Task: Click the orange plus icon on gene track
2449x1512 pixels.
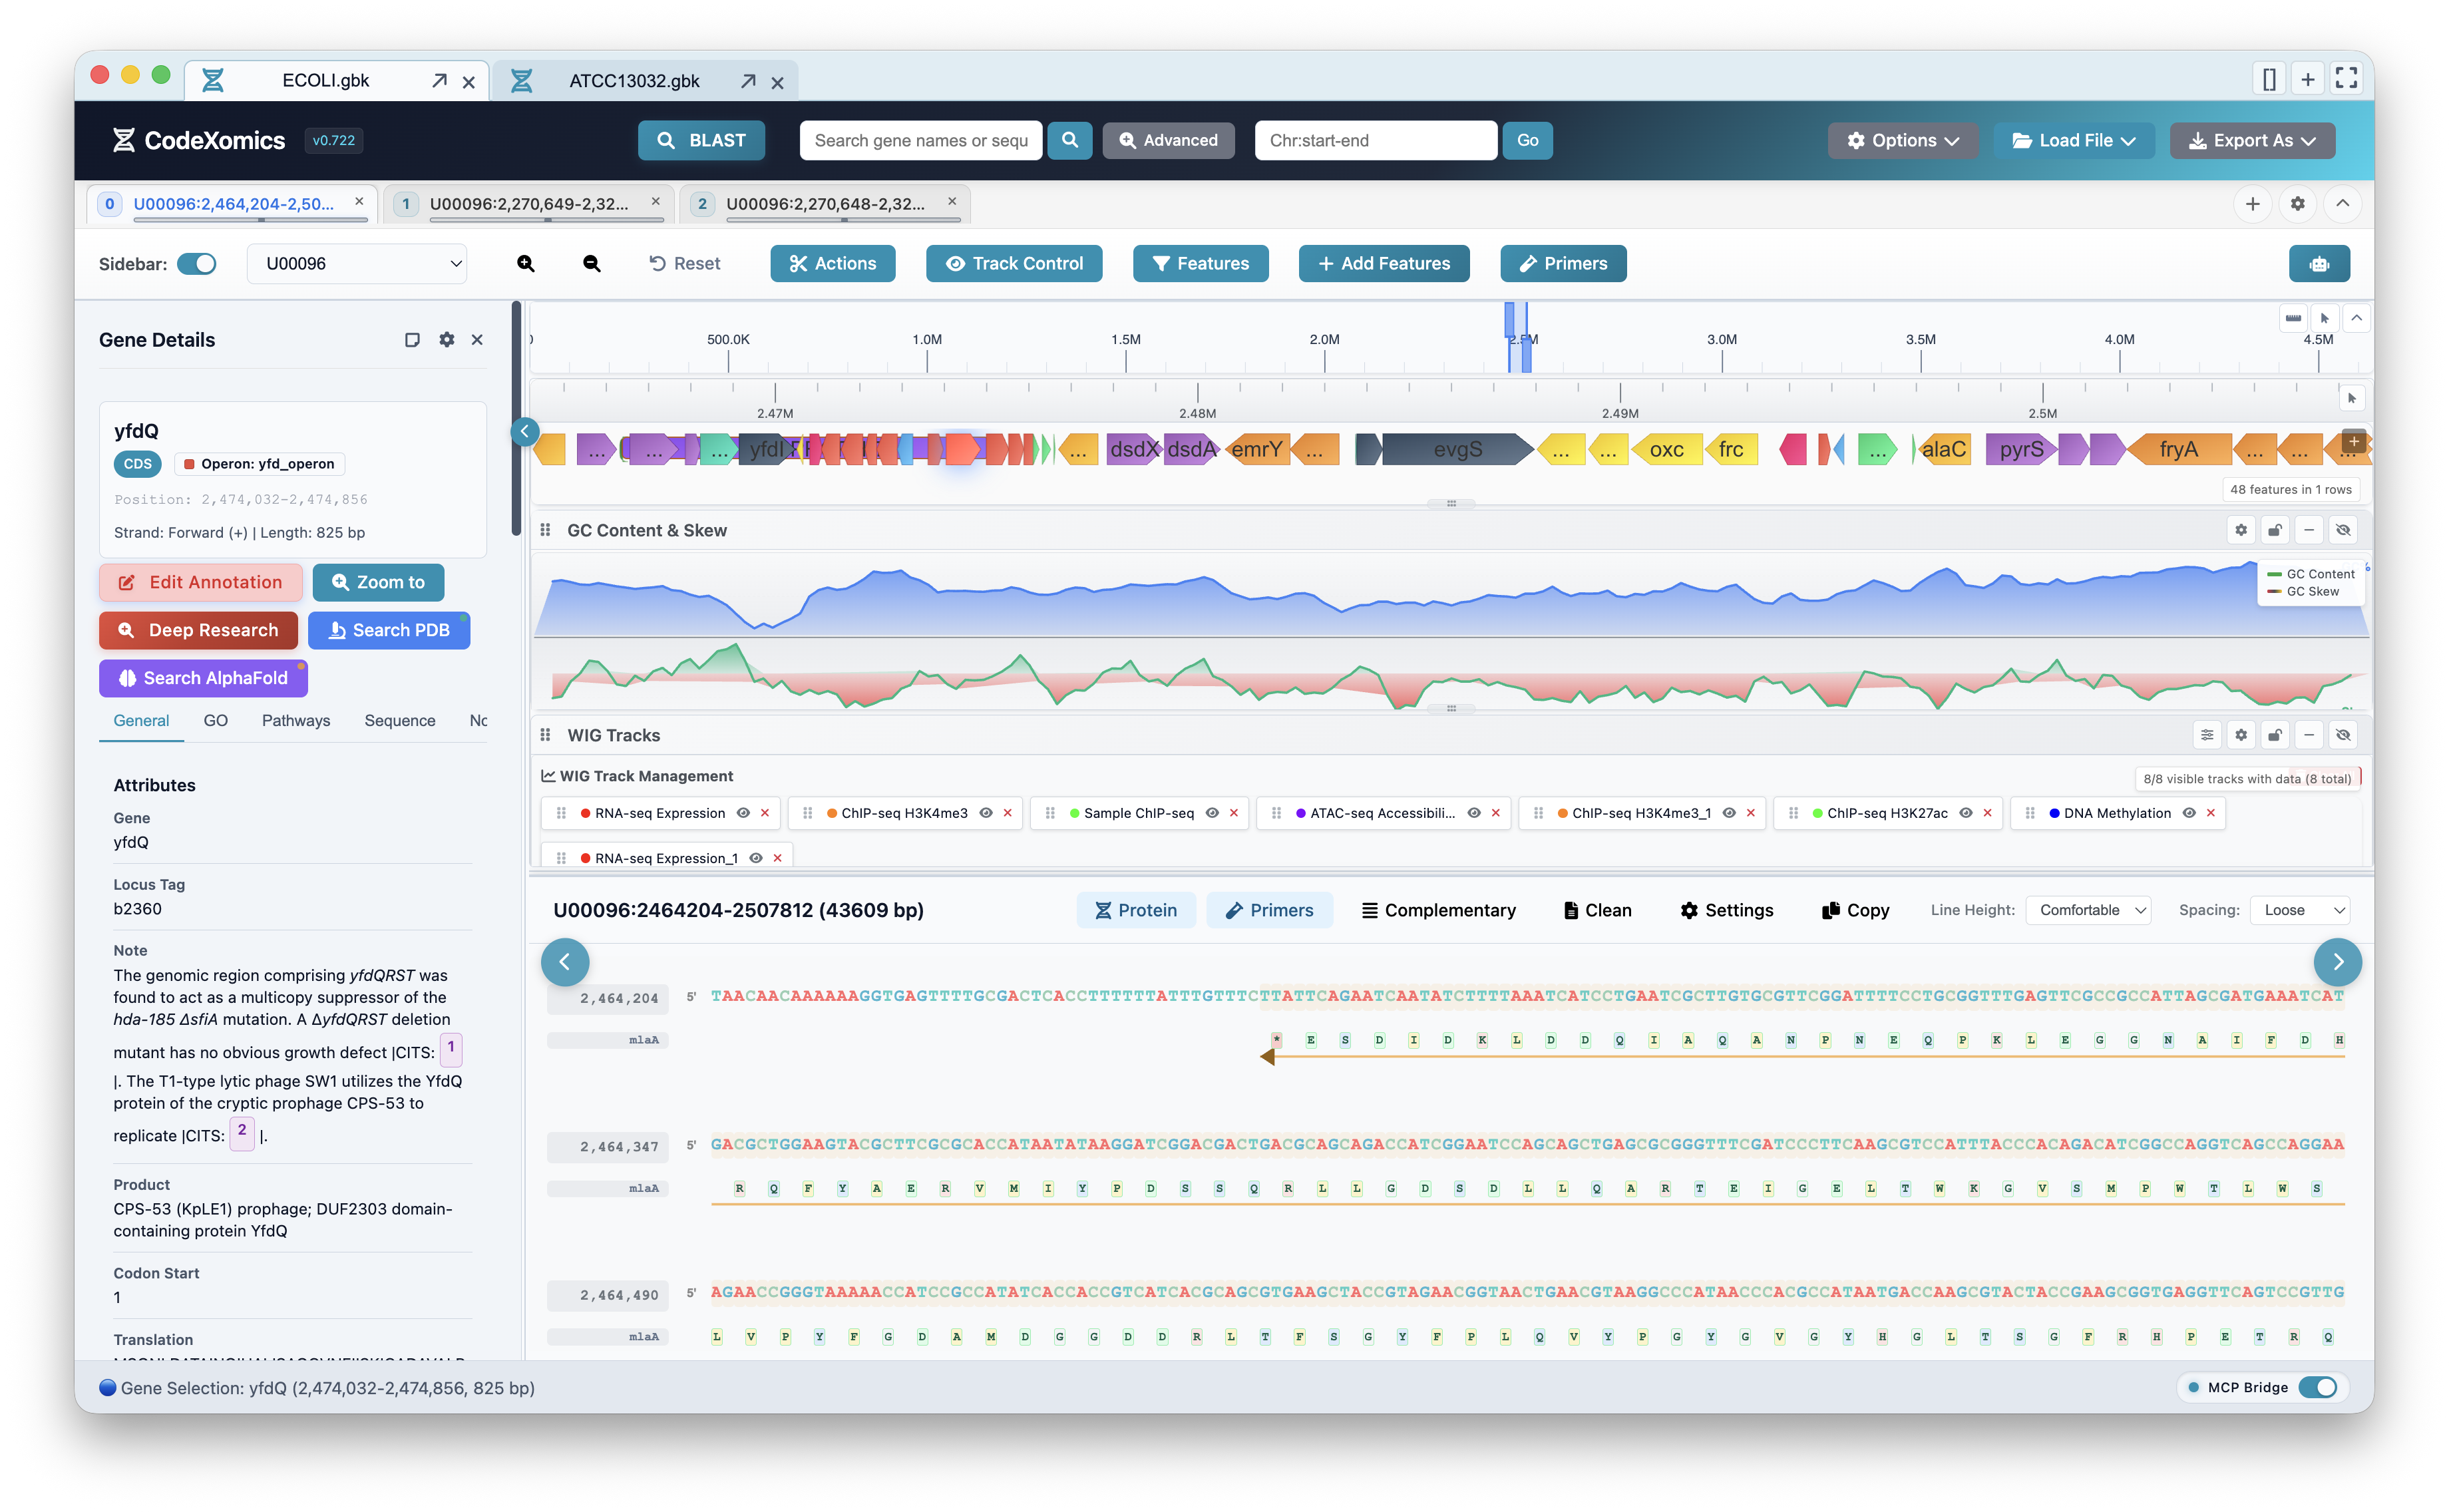Action: tap(2354, 441)
